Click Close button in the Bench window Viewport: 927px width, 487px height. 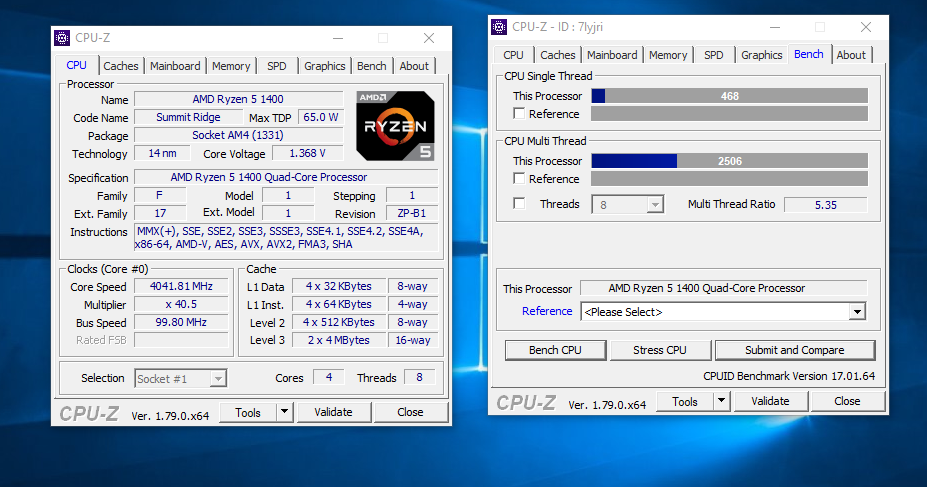click(x=847, y=401)
